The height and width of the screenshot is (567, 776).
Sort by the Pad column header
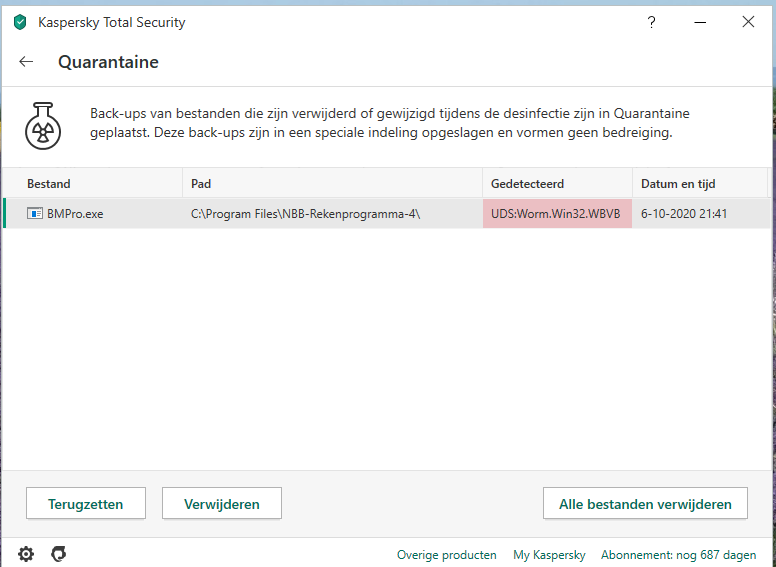(x=333, y=184)
